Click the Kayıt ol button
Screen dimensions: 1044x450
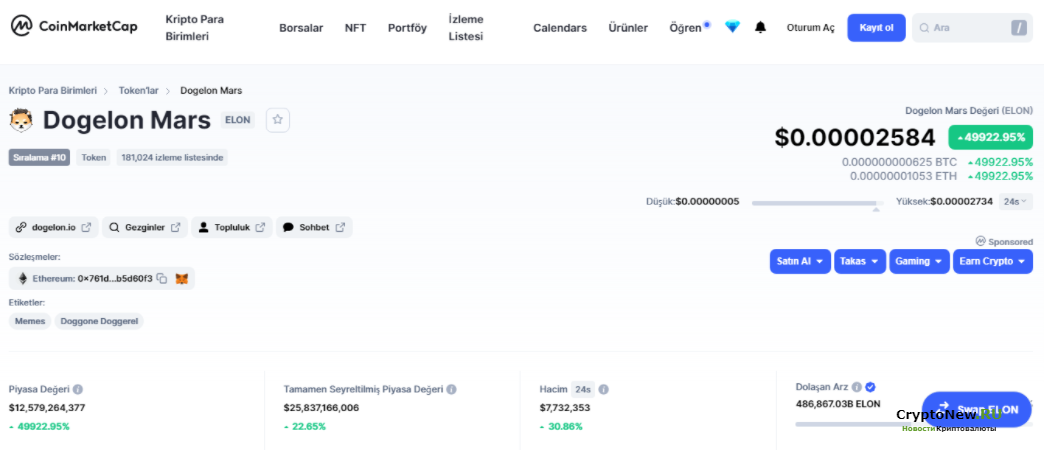pyautogui.click(x=876, y=28)
